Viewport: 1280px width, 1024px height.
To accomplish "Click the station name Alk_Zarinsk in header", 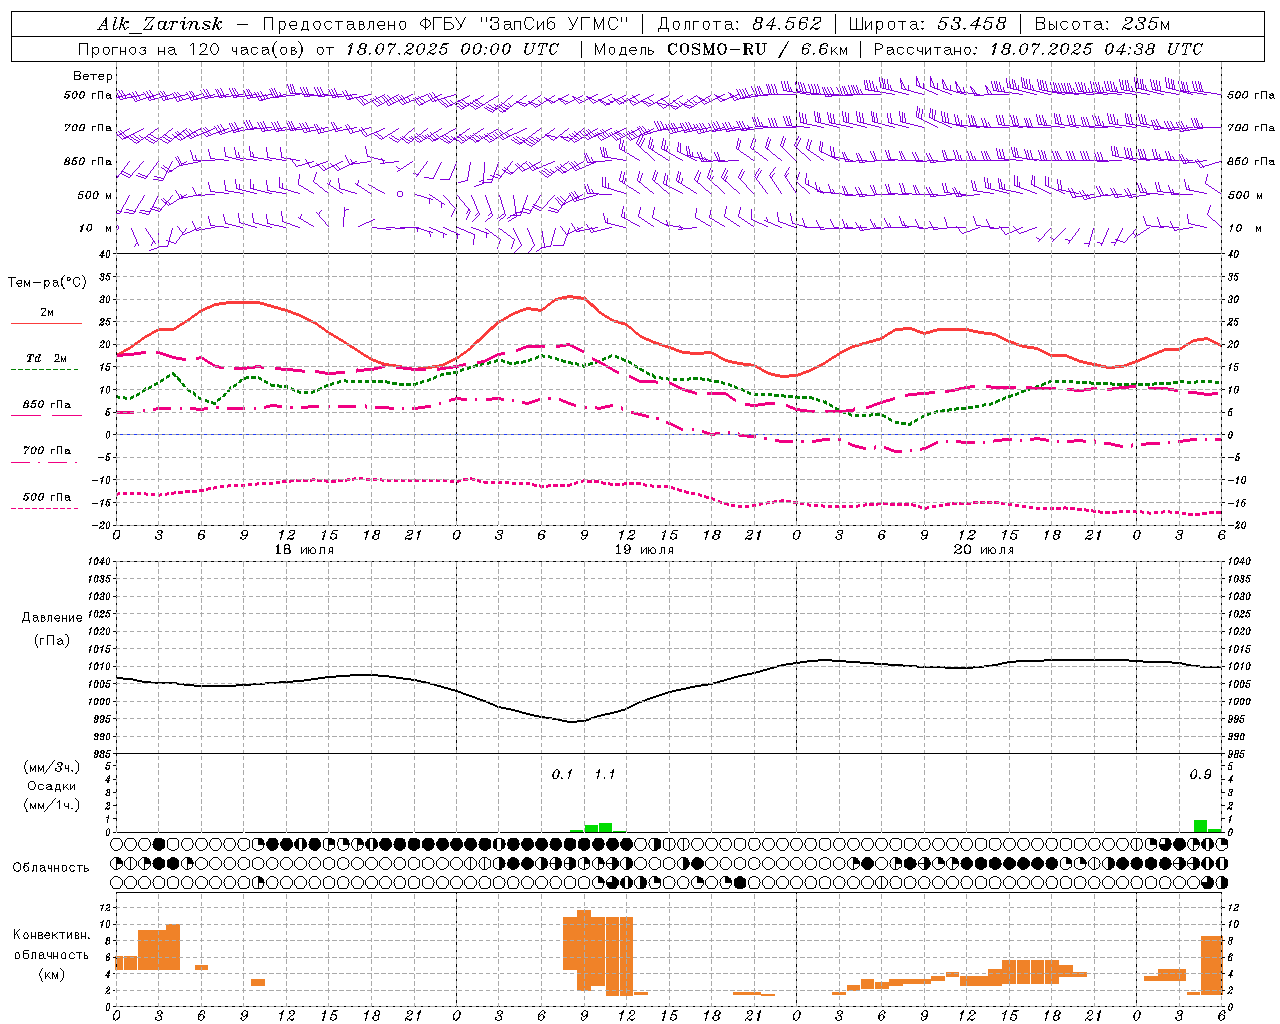I will click(x=160, y=24).
